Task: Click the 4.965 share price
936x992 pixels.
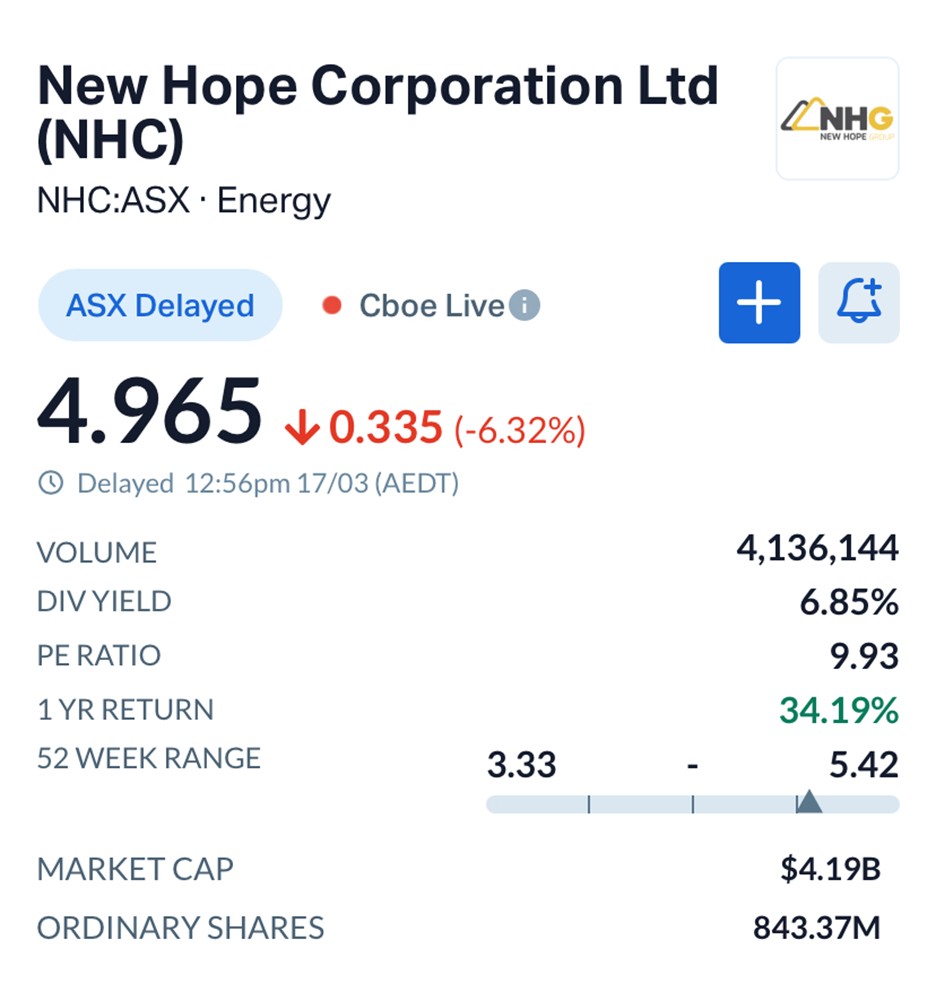Action: click(x=150, y=412)
